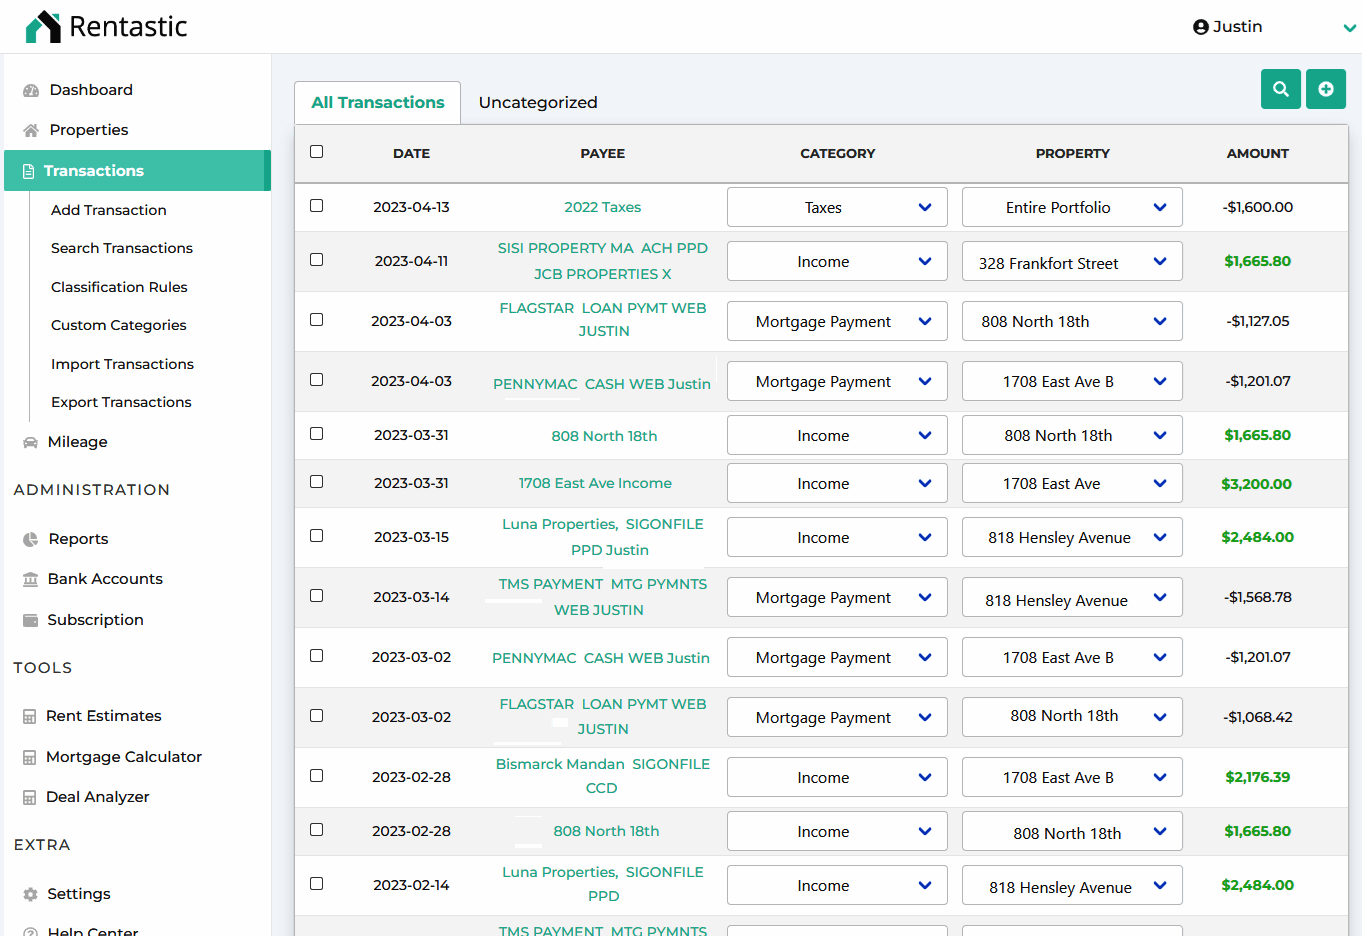Open Classification Rules in the sidebar
Screen dimensions: 1362x936
[x=119, y=287]
